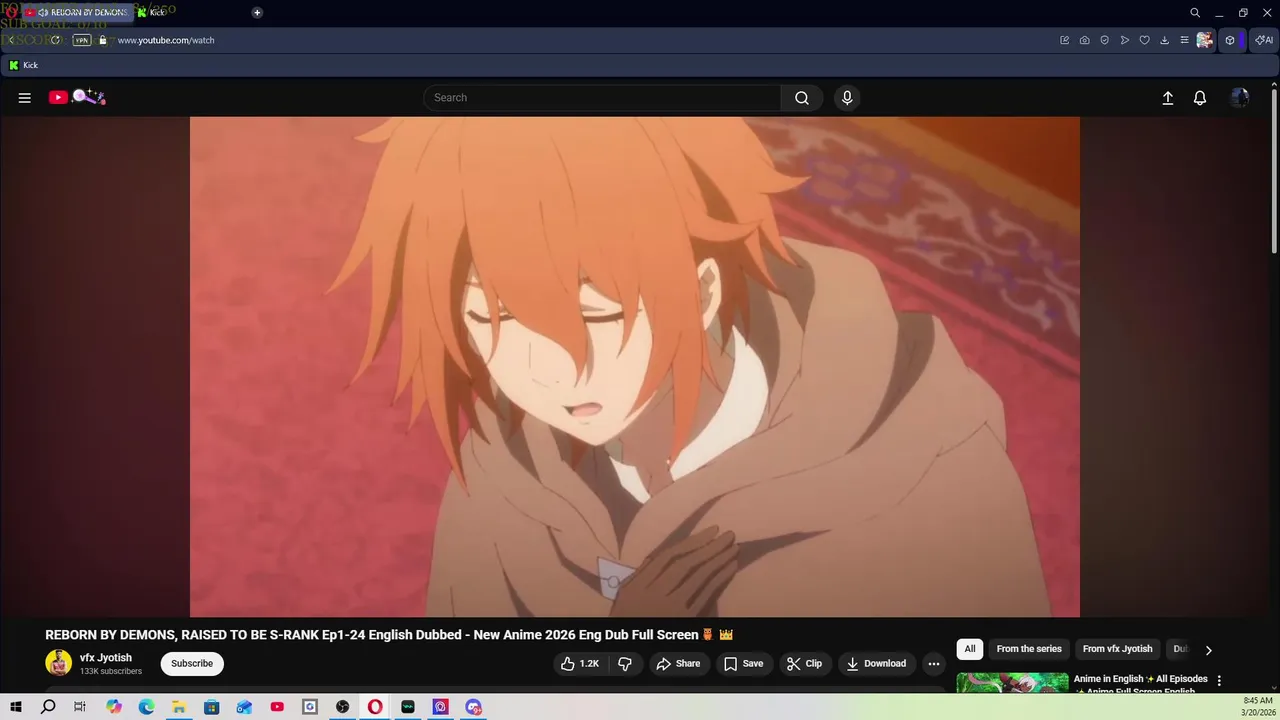
Task: Select the All filter chip
Action: [970, 649]
